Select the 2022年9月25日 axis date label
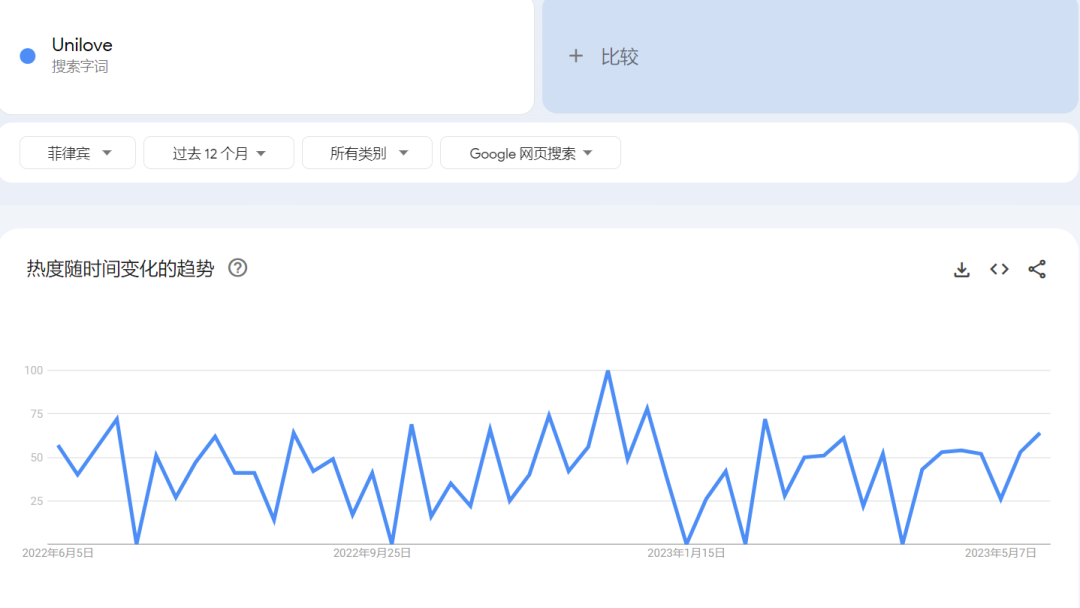 click(x=372, y=552)
